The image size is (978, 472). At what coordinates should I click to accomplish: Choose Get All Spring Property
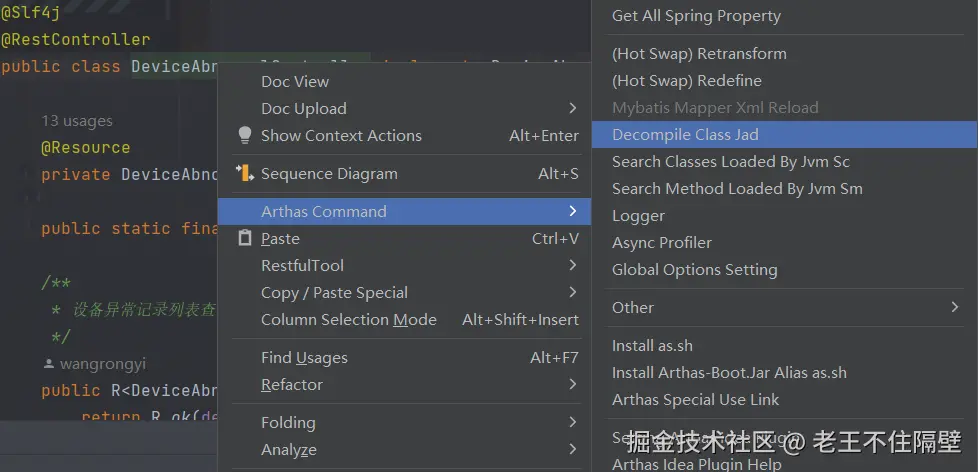tap(696, 15)
